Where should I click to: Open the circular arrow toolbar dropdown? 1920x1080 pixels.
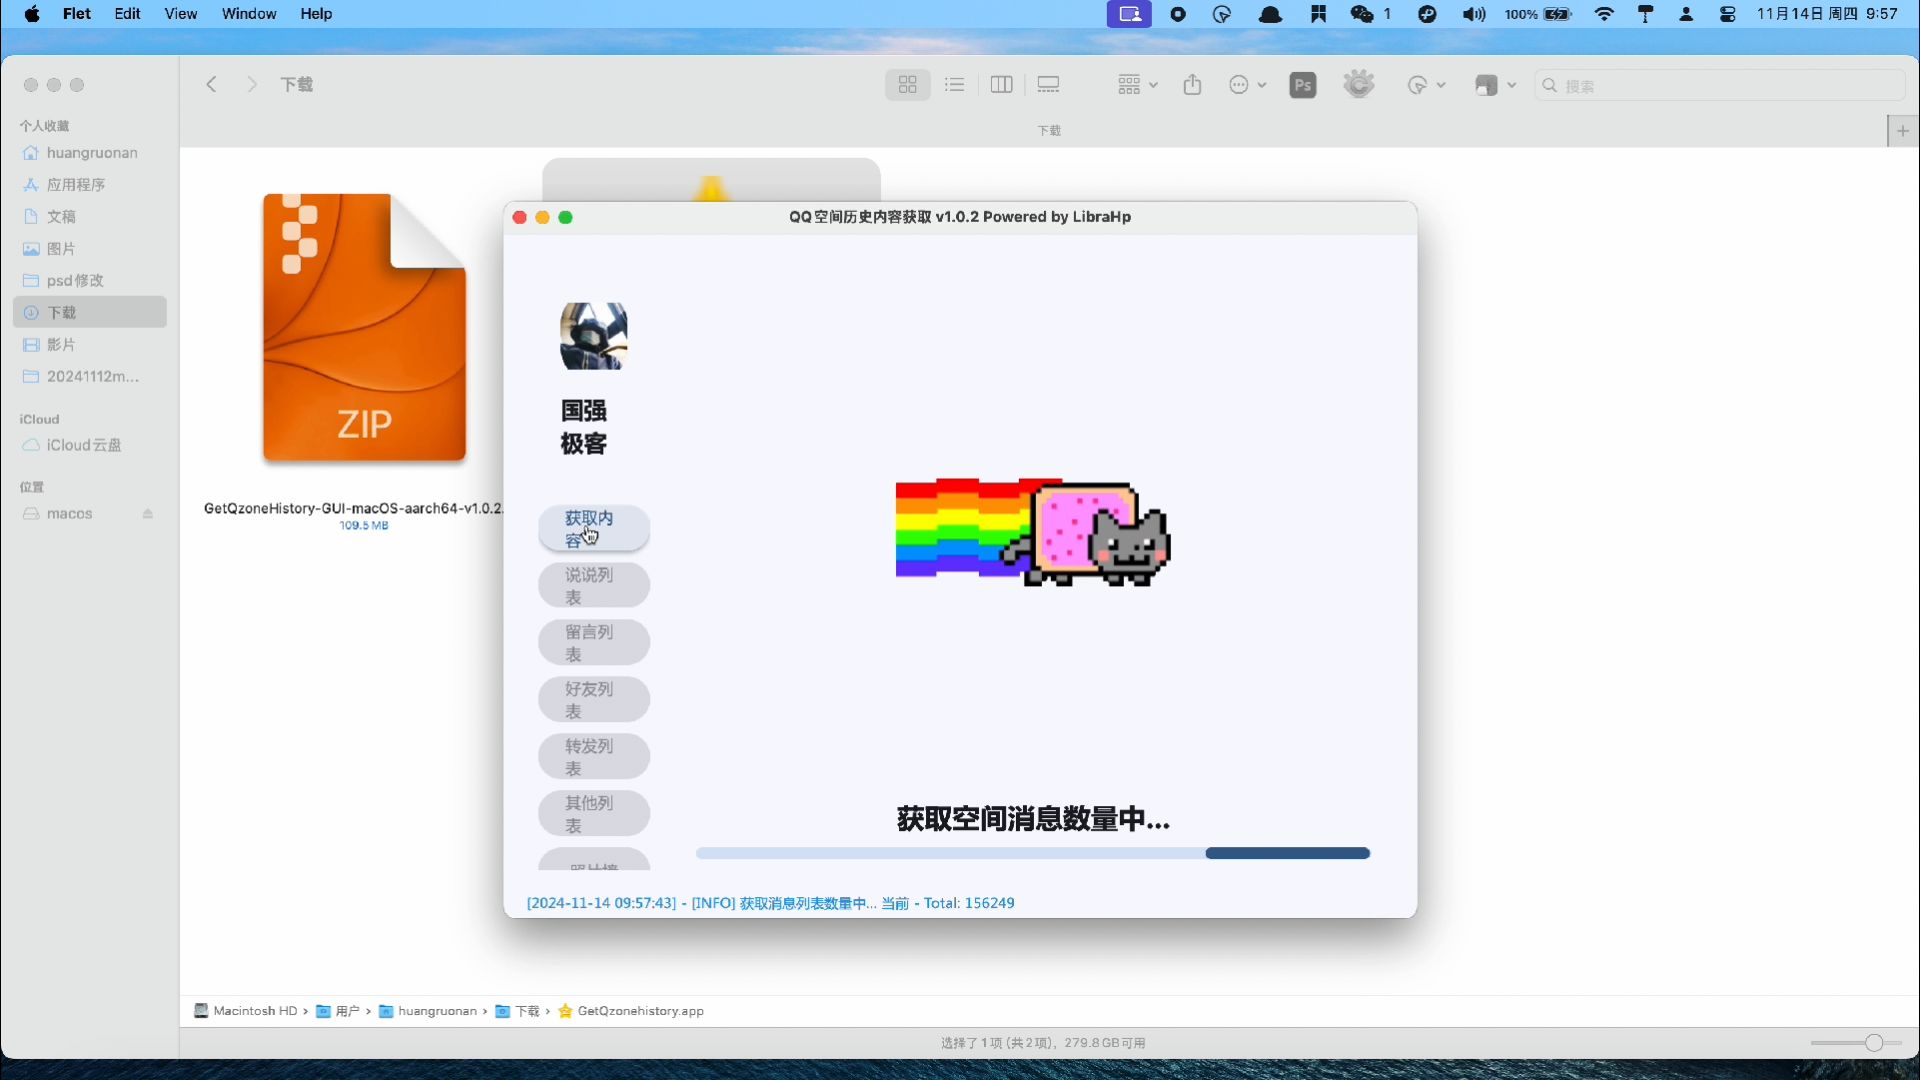click(x=1426, y=85)
